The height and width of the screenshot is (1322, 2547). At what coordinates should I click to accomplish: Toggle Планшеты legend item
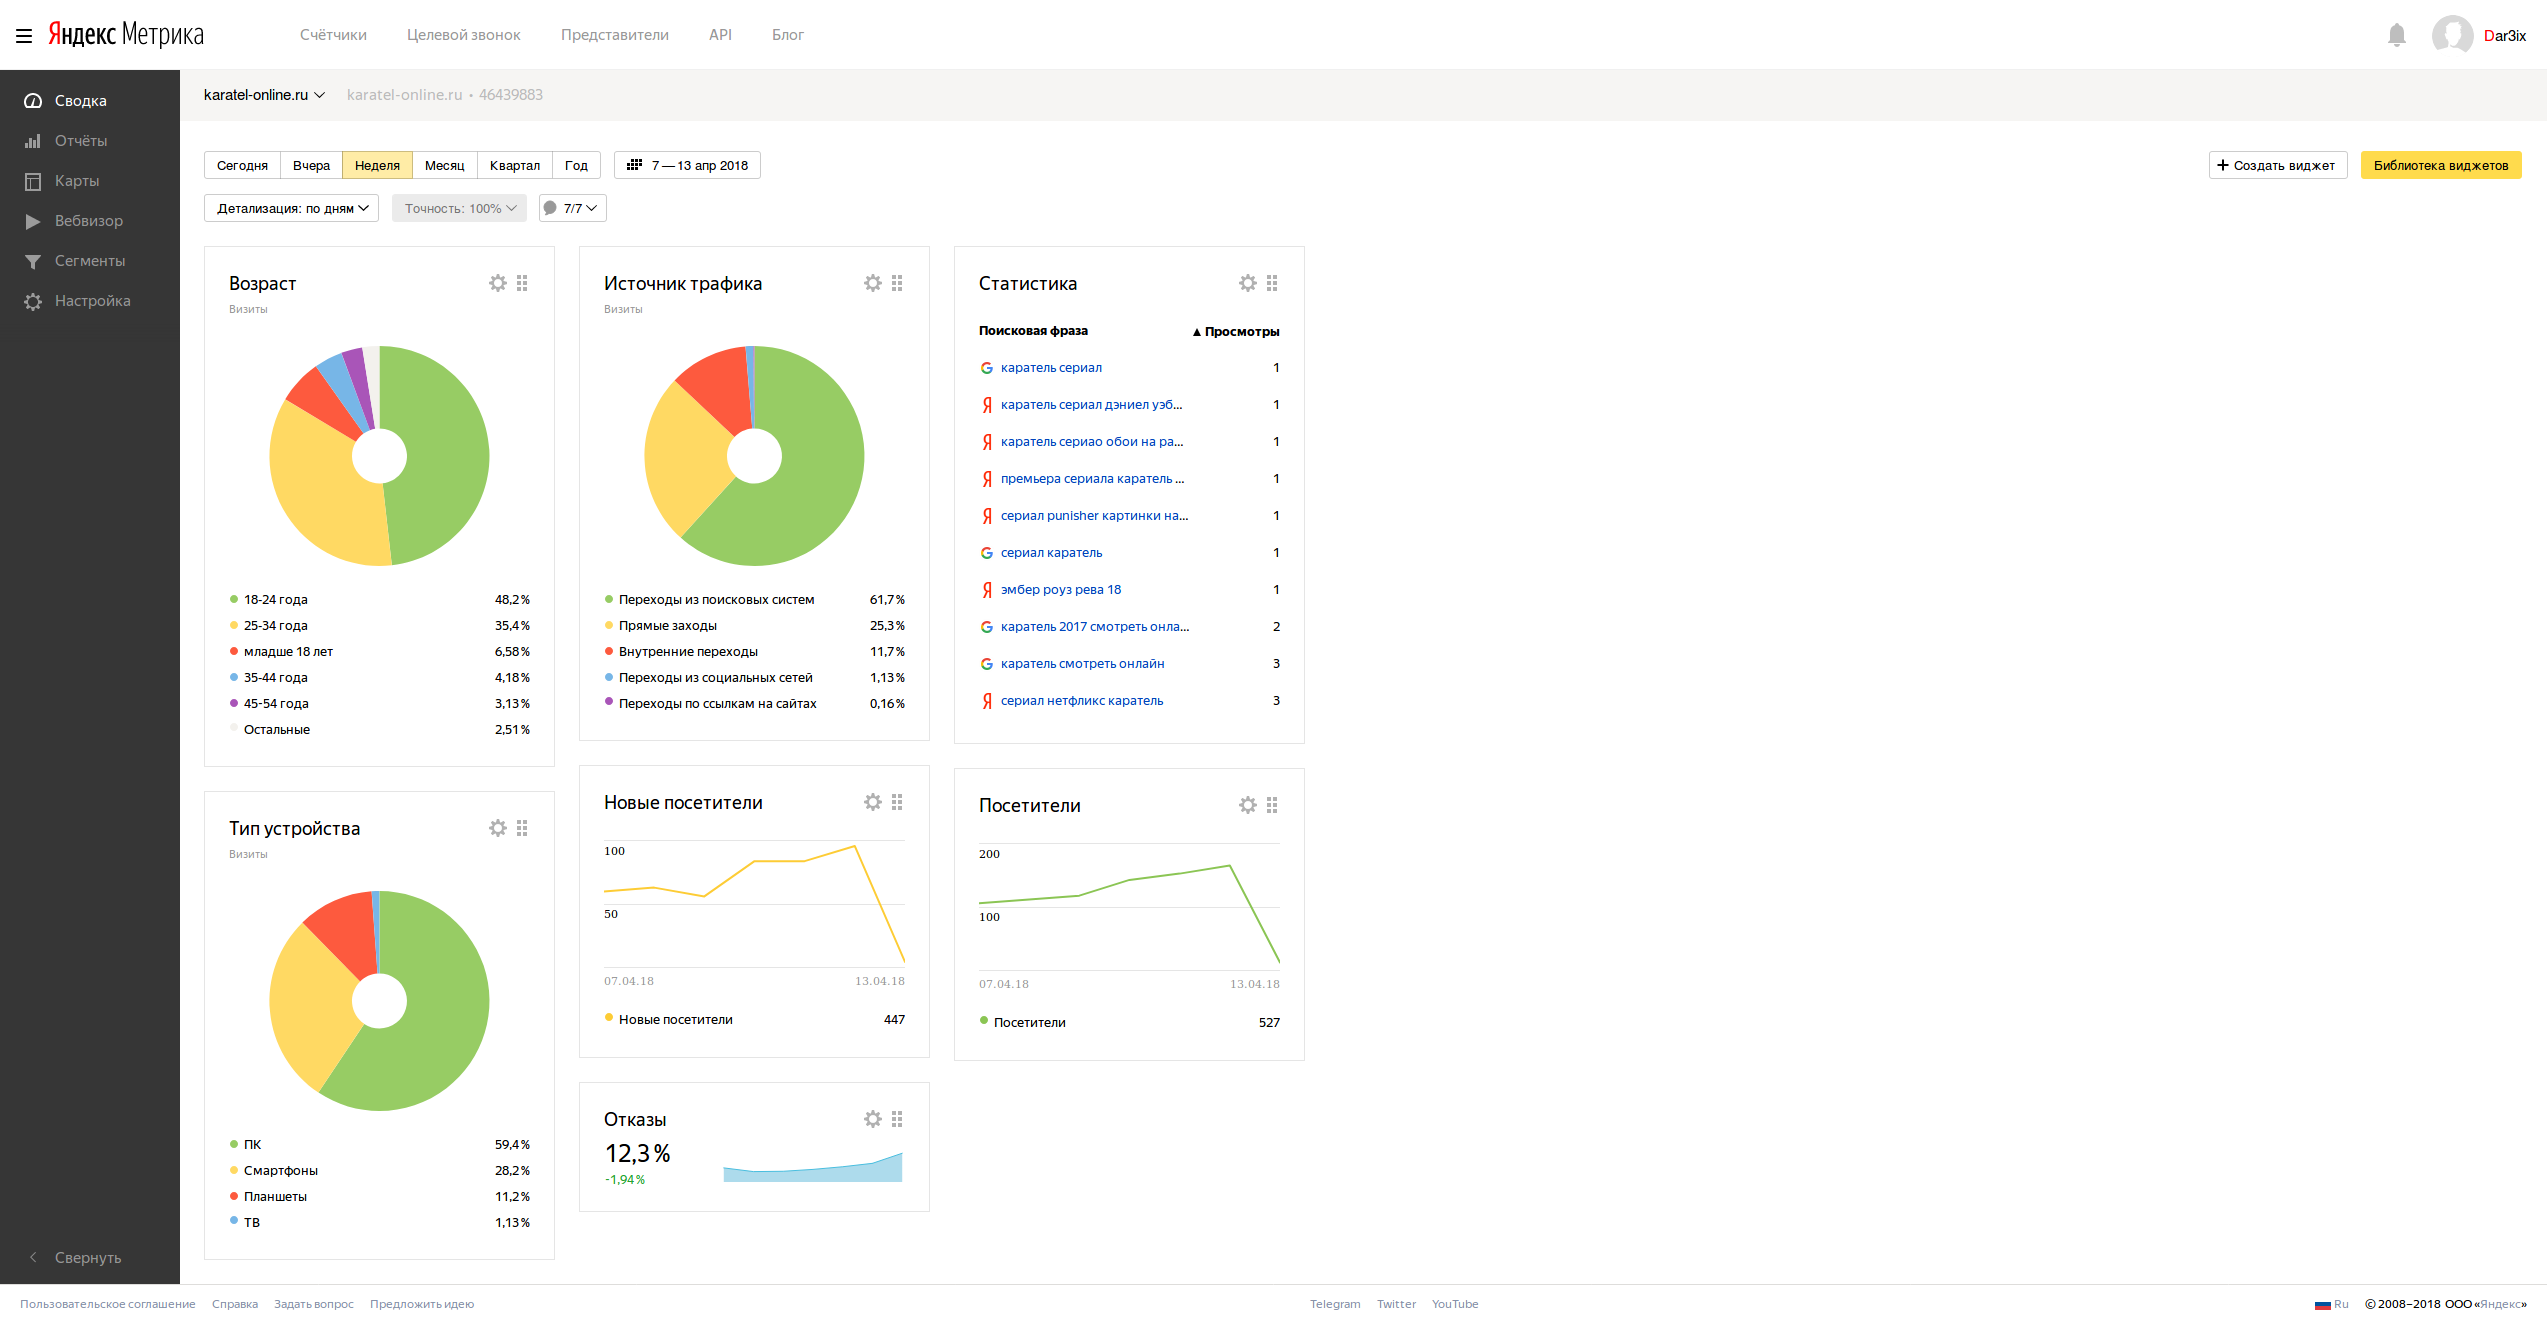(x=379, y=1197)
